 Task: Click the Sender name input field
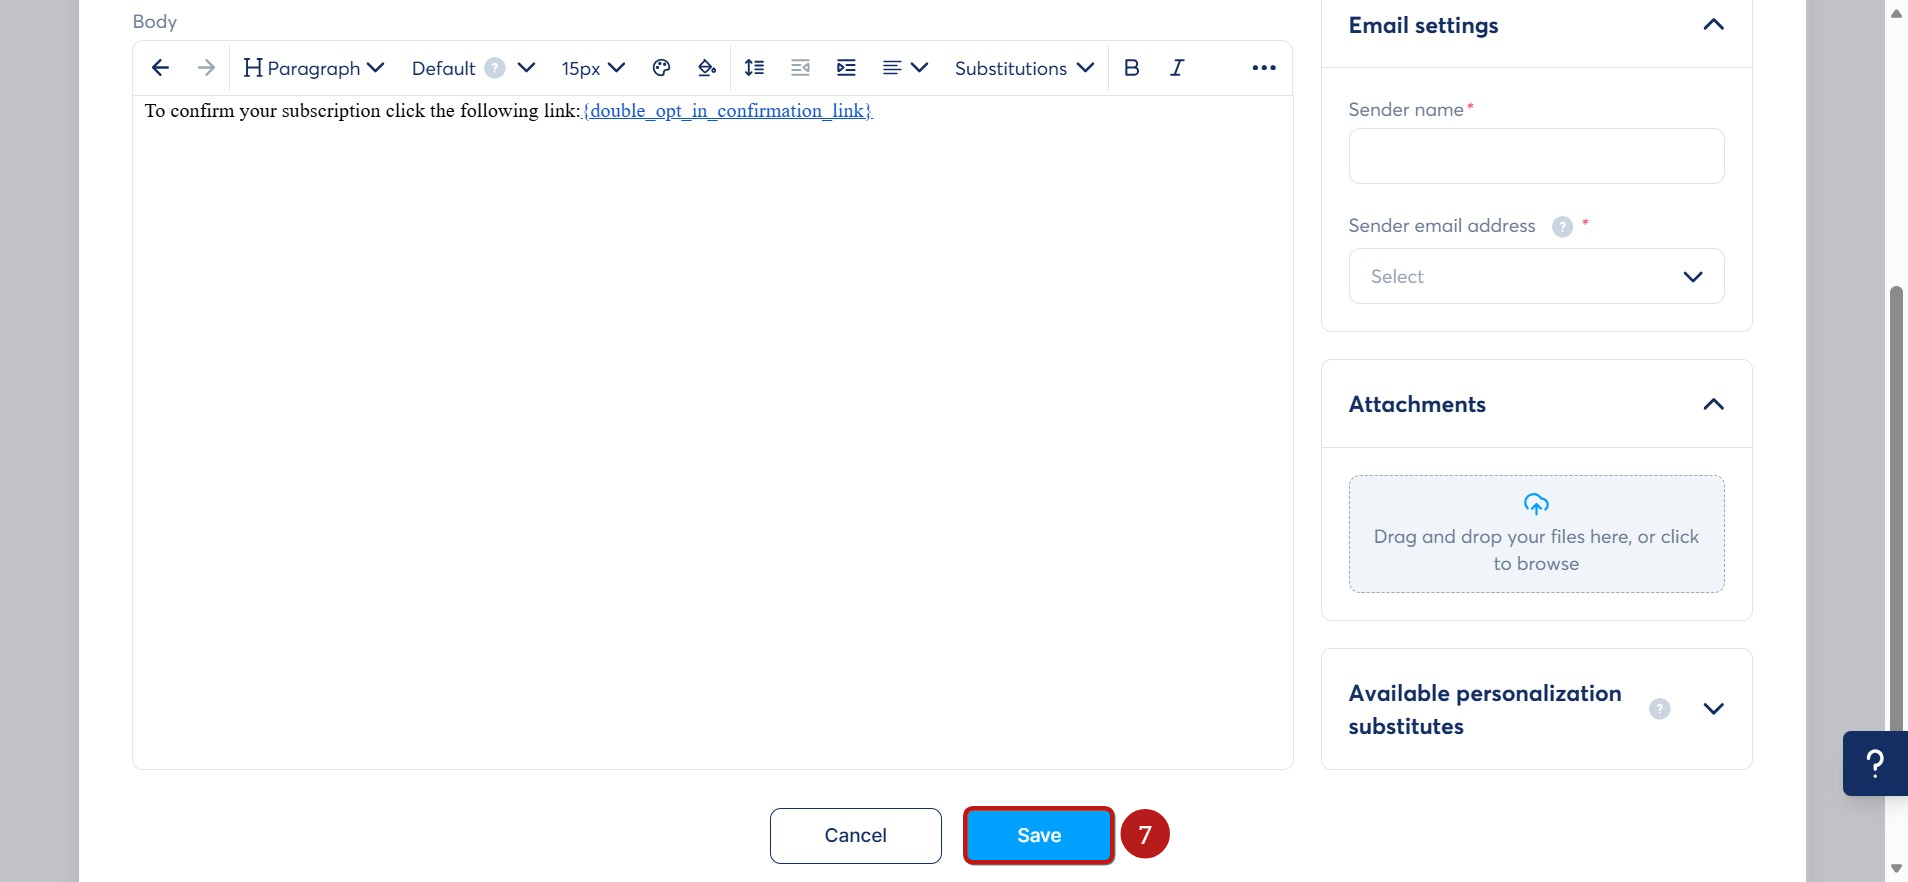coord(1536,156)
